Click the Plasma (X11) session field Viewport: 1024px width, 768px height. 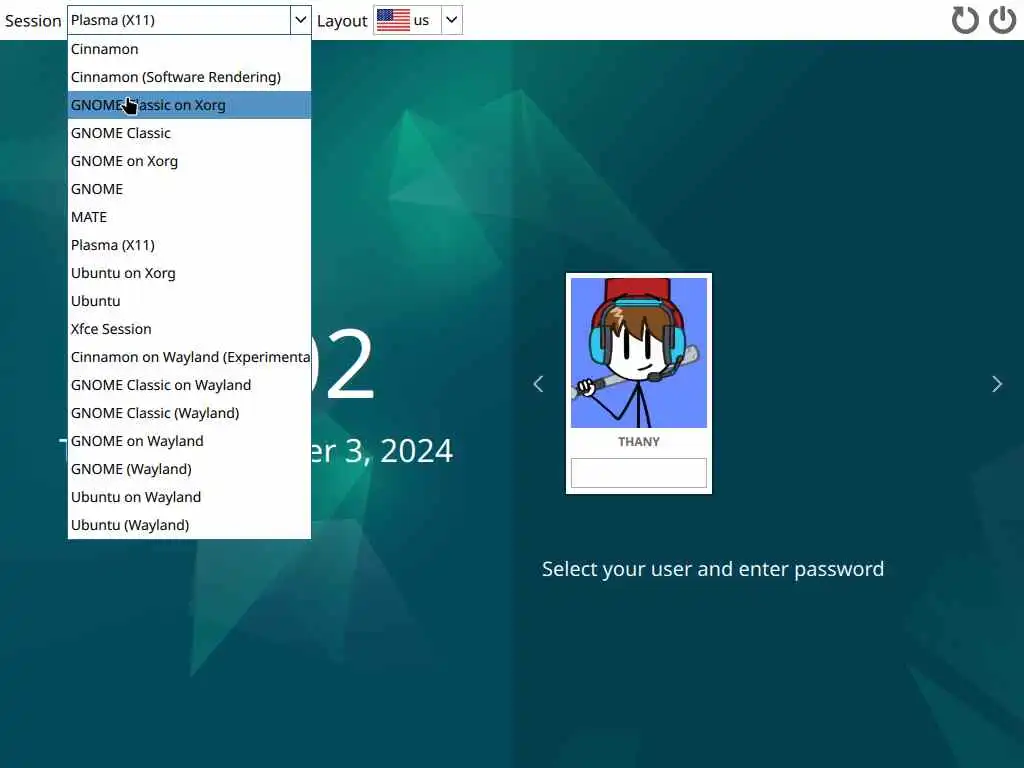[179, 20]
